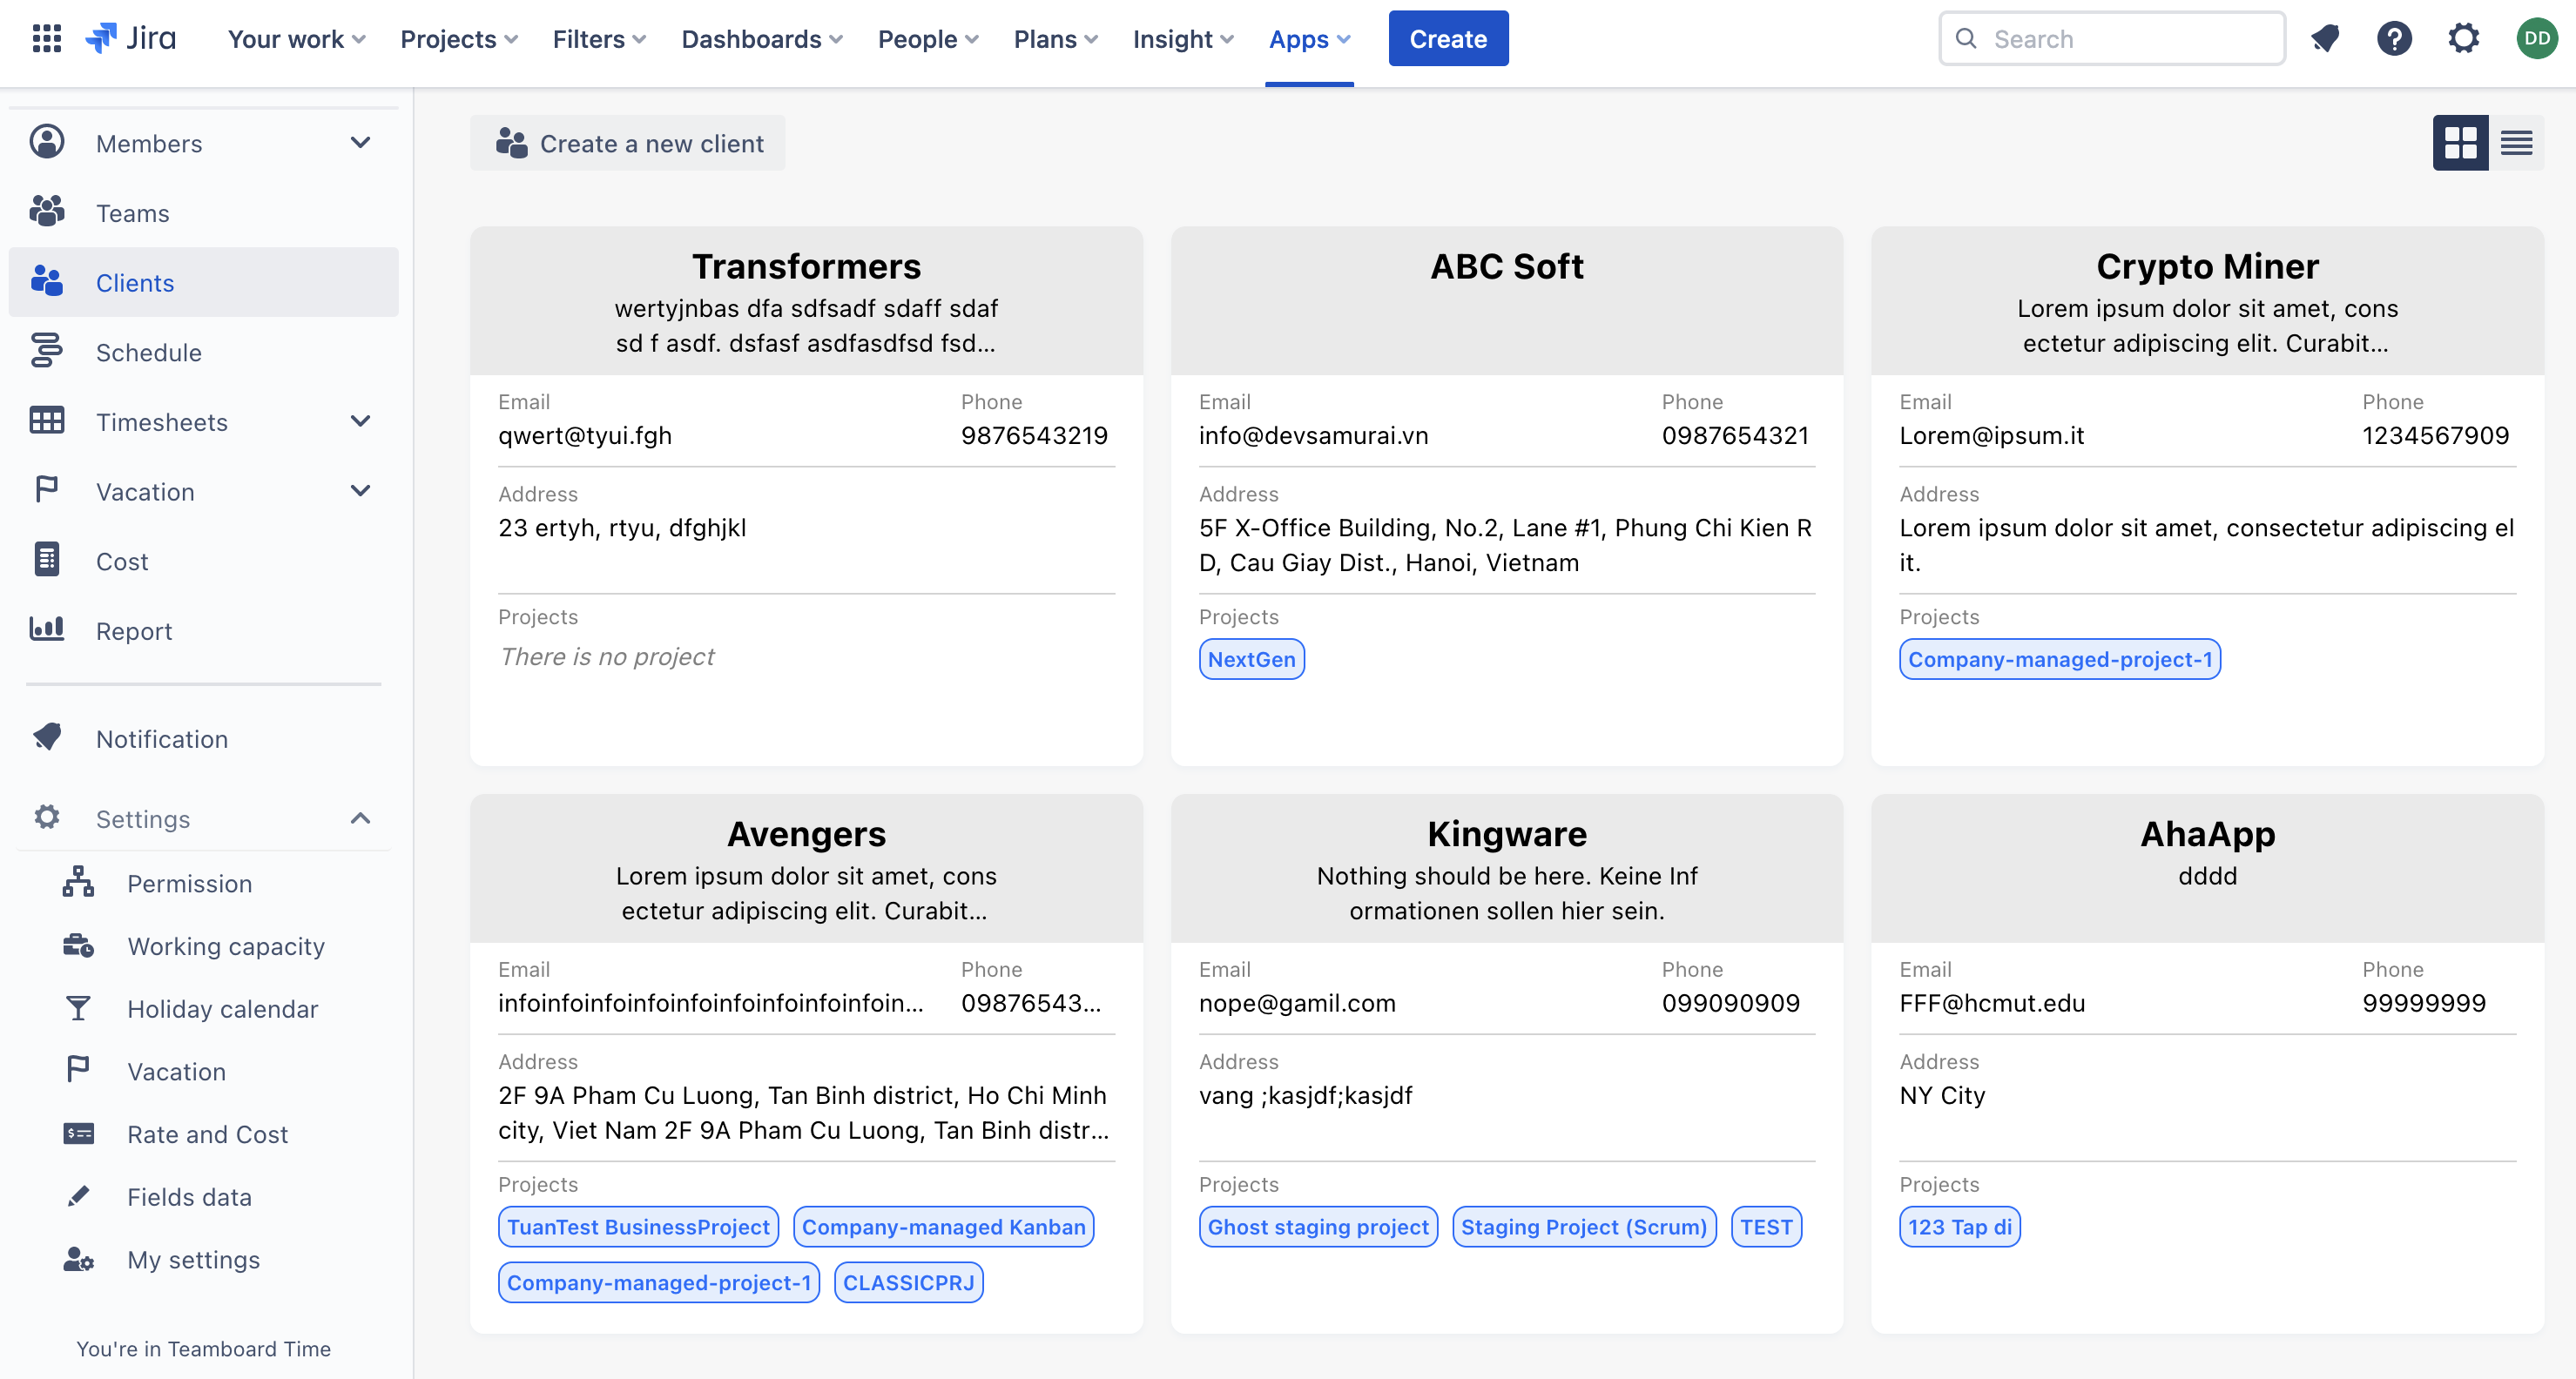
Task: Collapse the Settings section chevron
Action: pyautogui.click(x=360, y=819)
